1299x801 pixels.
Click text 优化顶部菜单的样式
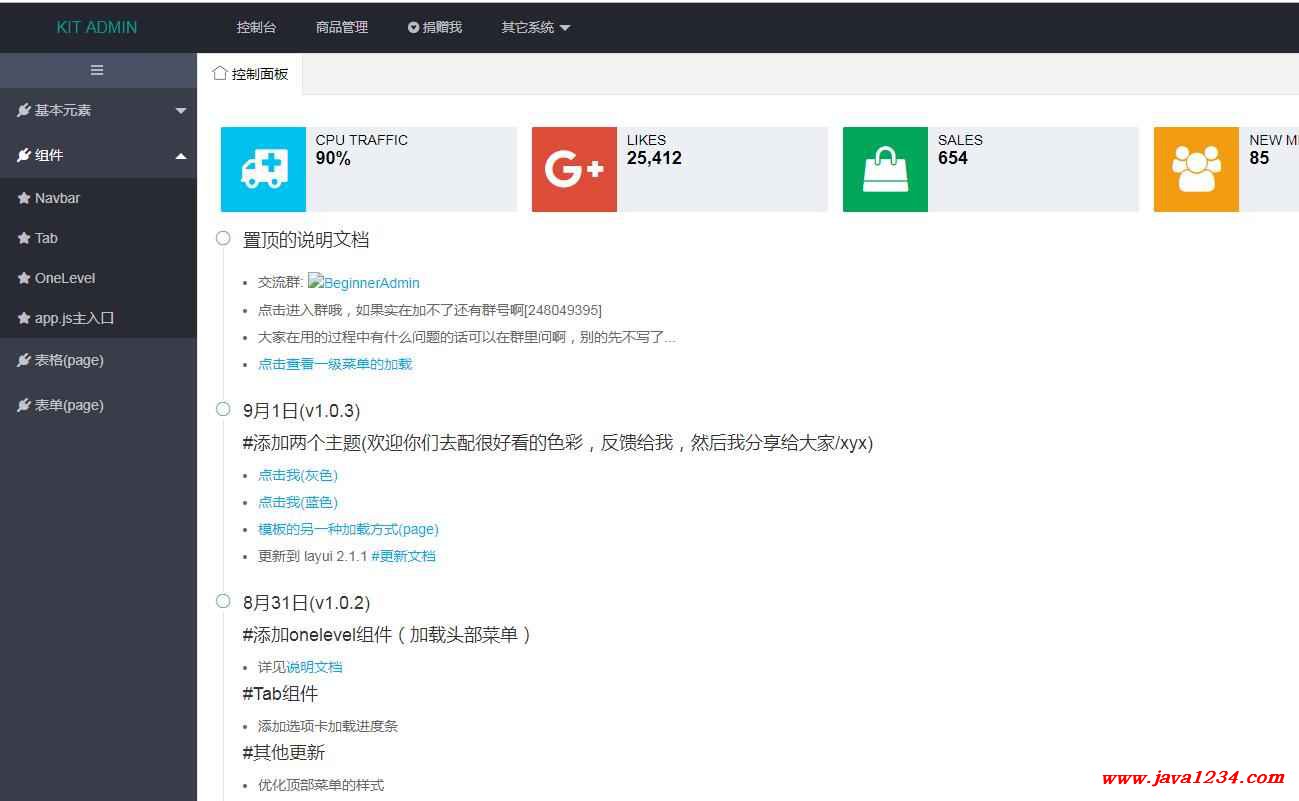click(x=321, y=785)
